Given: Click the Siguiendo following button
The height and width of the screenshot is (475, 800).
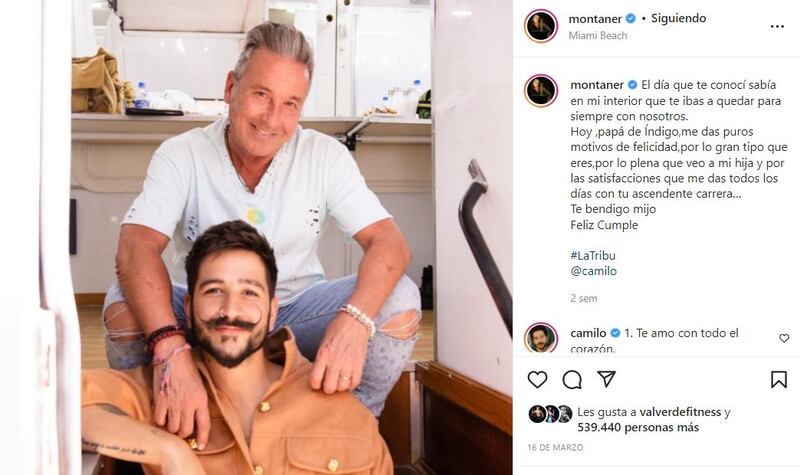Looking at the screenshot, I should (678, 18).
